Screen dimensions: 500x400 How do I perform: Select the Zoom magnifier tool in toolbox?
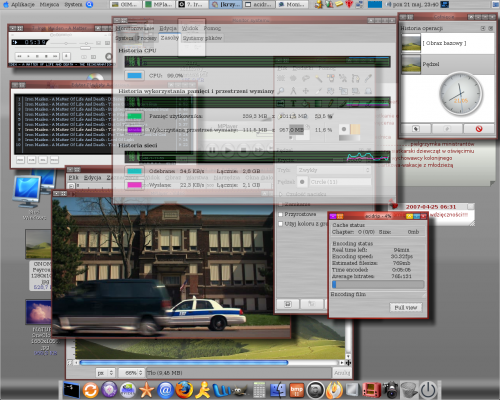[281, 91]
